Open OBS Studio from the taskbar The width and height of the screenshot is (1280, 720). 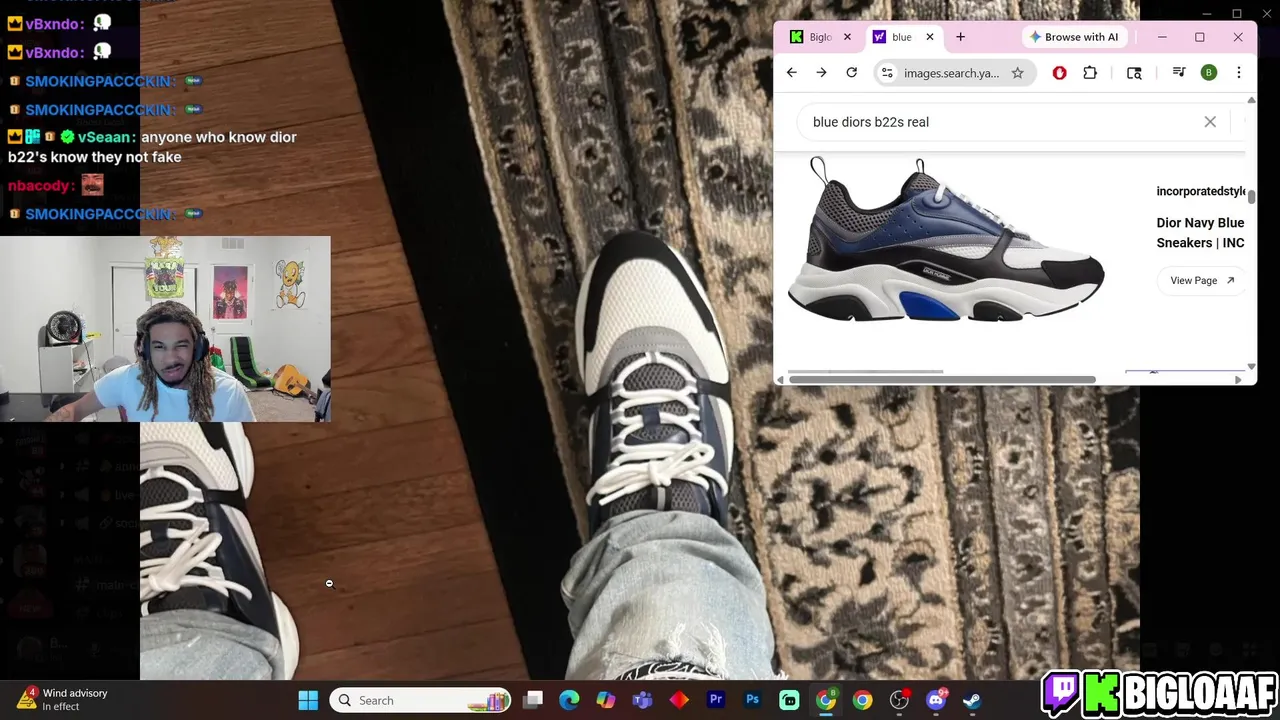pyautogui.click(x=899, y=700)
